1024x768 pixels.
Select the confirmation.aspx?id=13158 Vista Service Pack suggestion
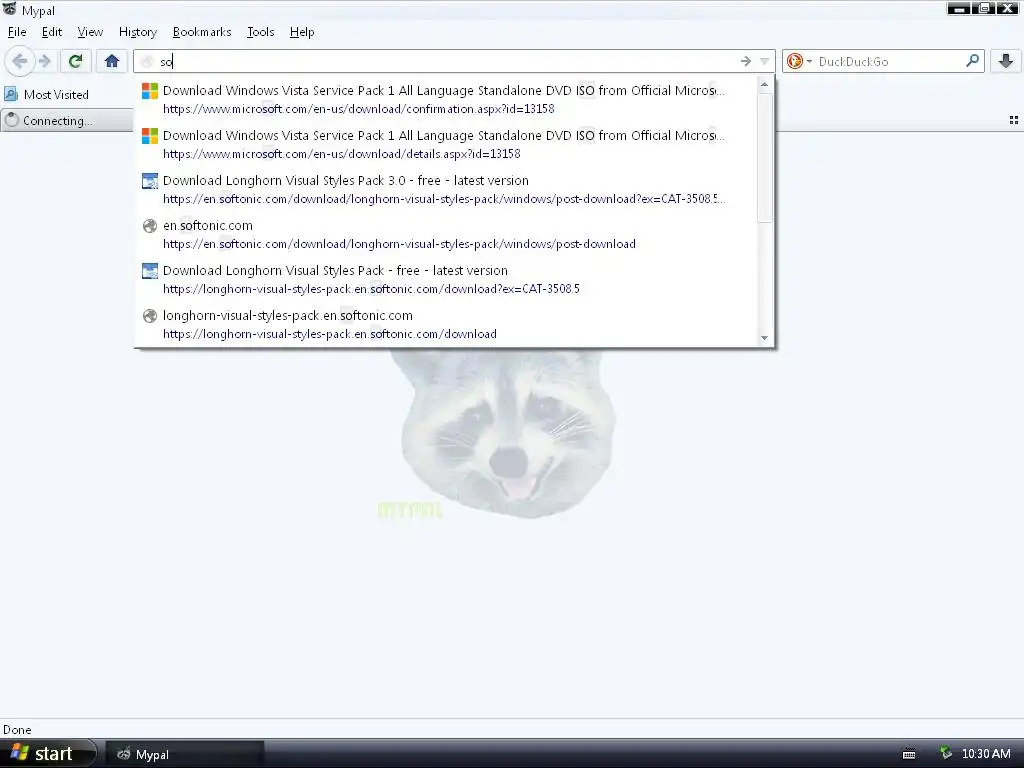click(445, 99)
